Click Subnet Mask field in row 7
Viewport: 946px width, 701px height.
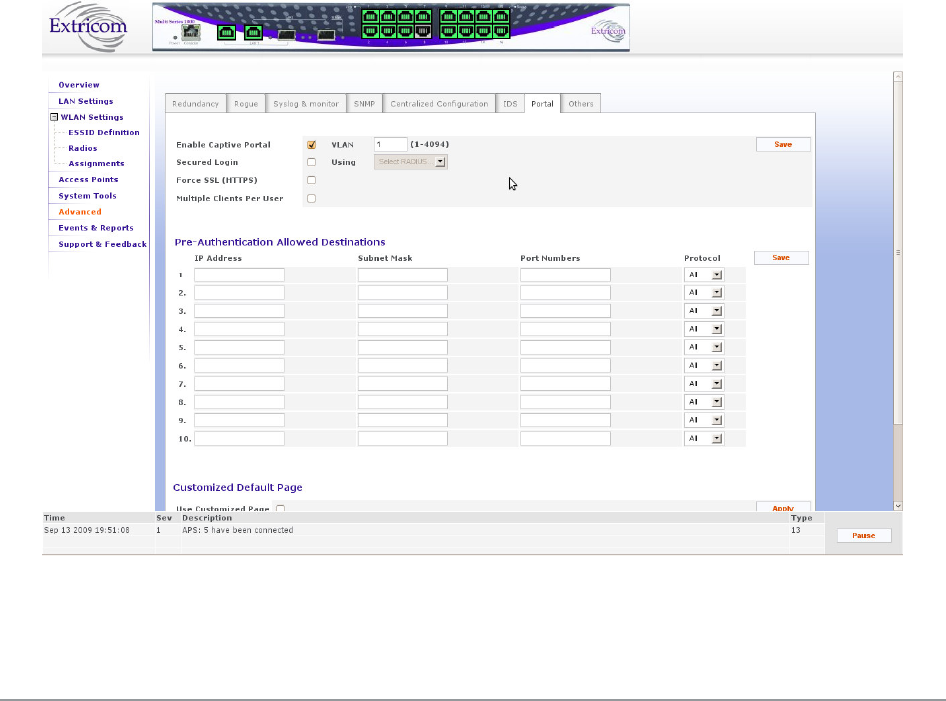(403, 384)
